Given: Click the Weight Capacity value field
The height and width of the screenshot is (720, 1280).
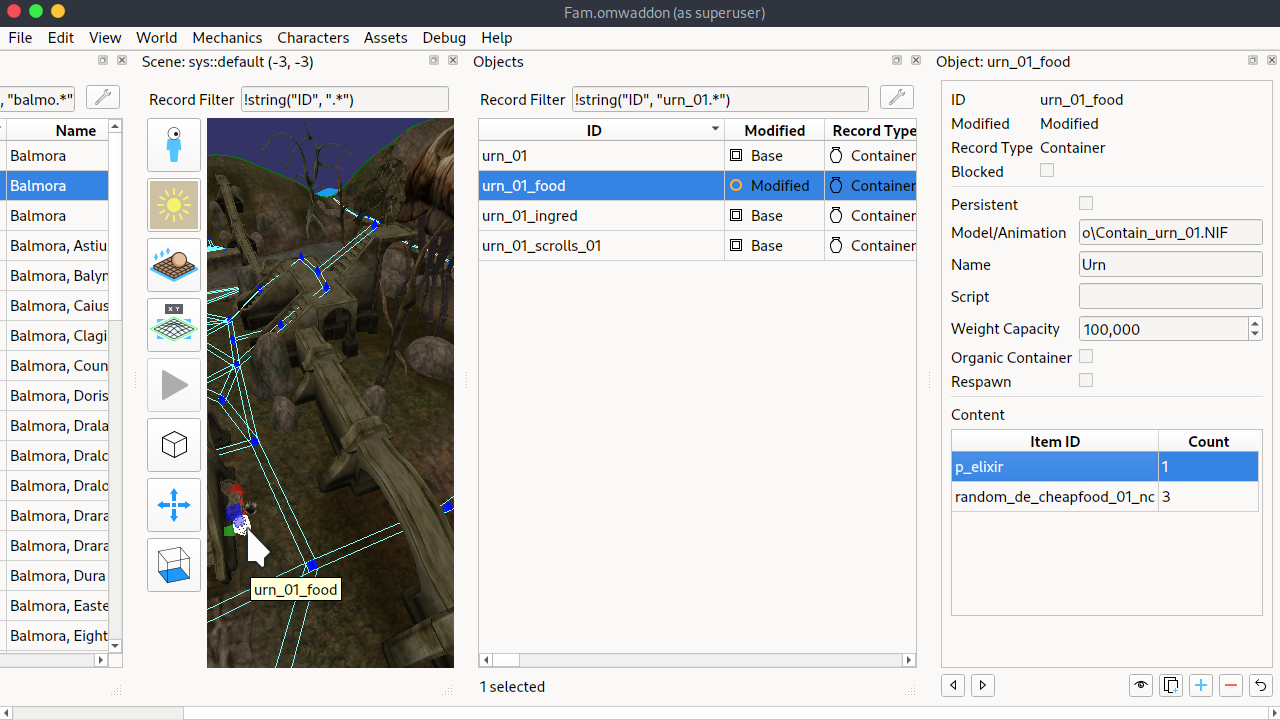Looking at the screenshot, I should (1163, 329).
